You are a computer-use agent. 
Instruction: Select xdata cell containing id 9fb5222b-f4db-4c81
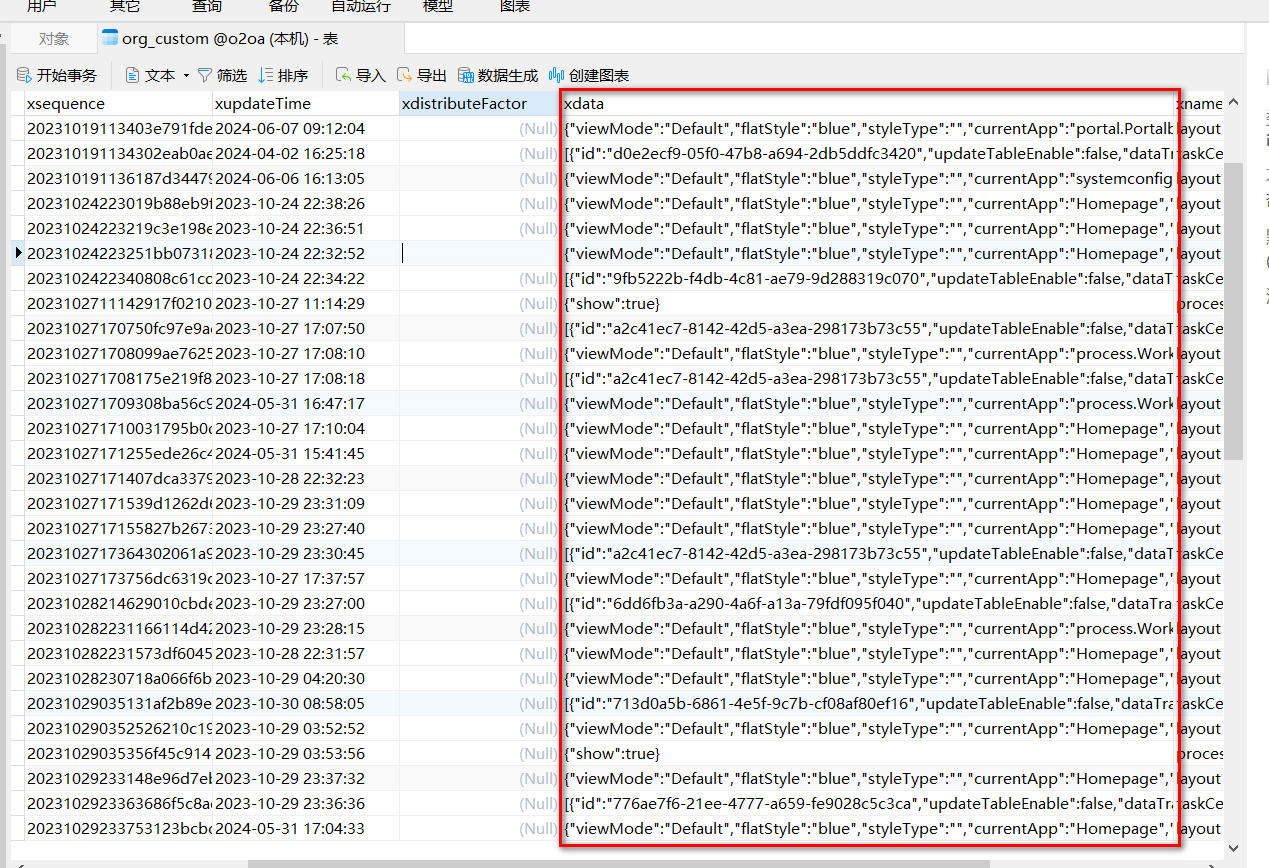pyautogui.click(x=867, y=278)
